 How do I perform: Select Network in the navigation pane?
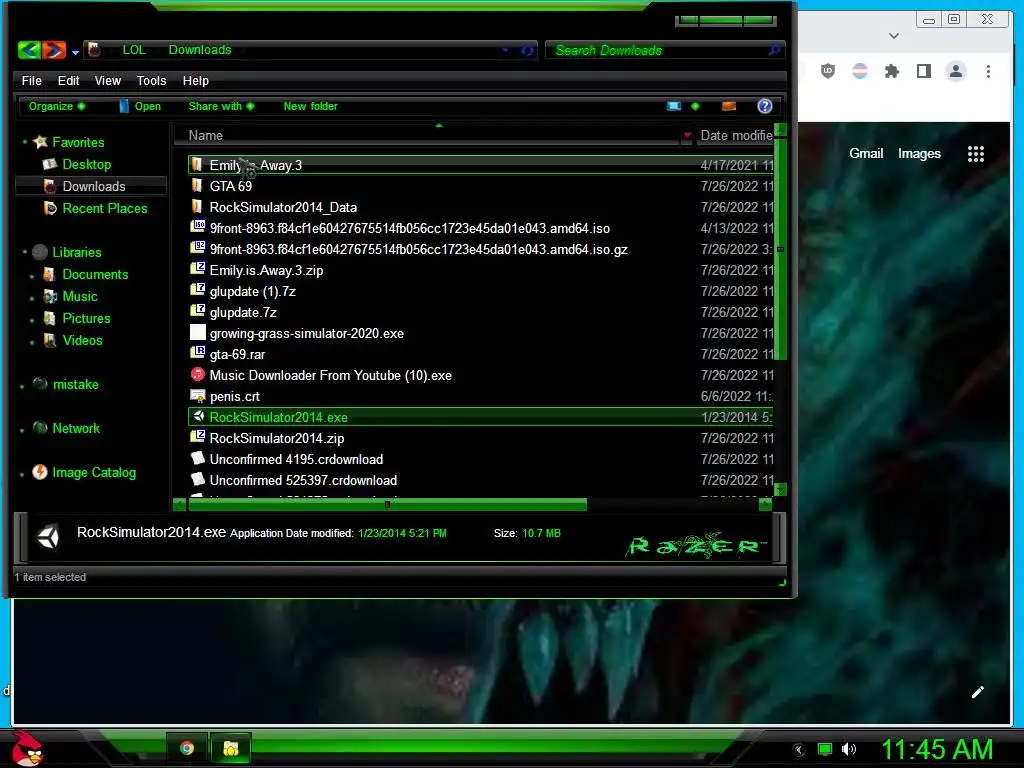click(76, 428)
